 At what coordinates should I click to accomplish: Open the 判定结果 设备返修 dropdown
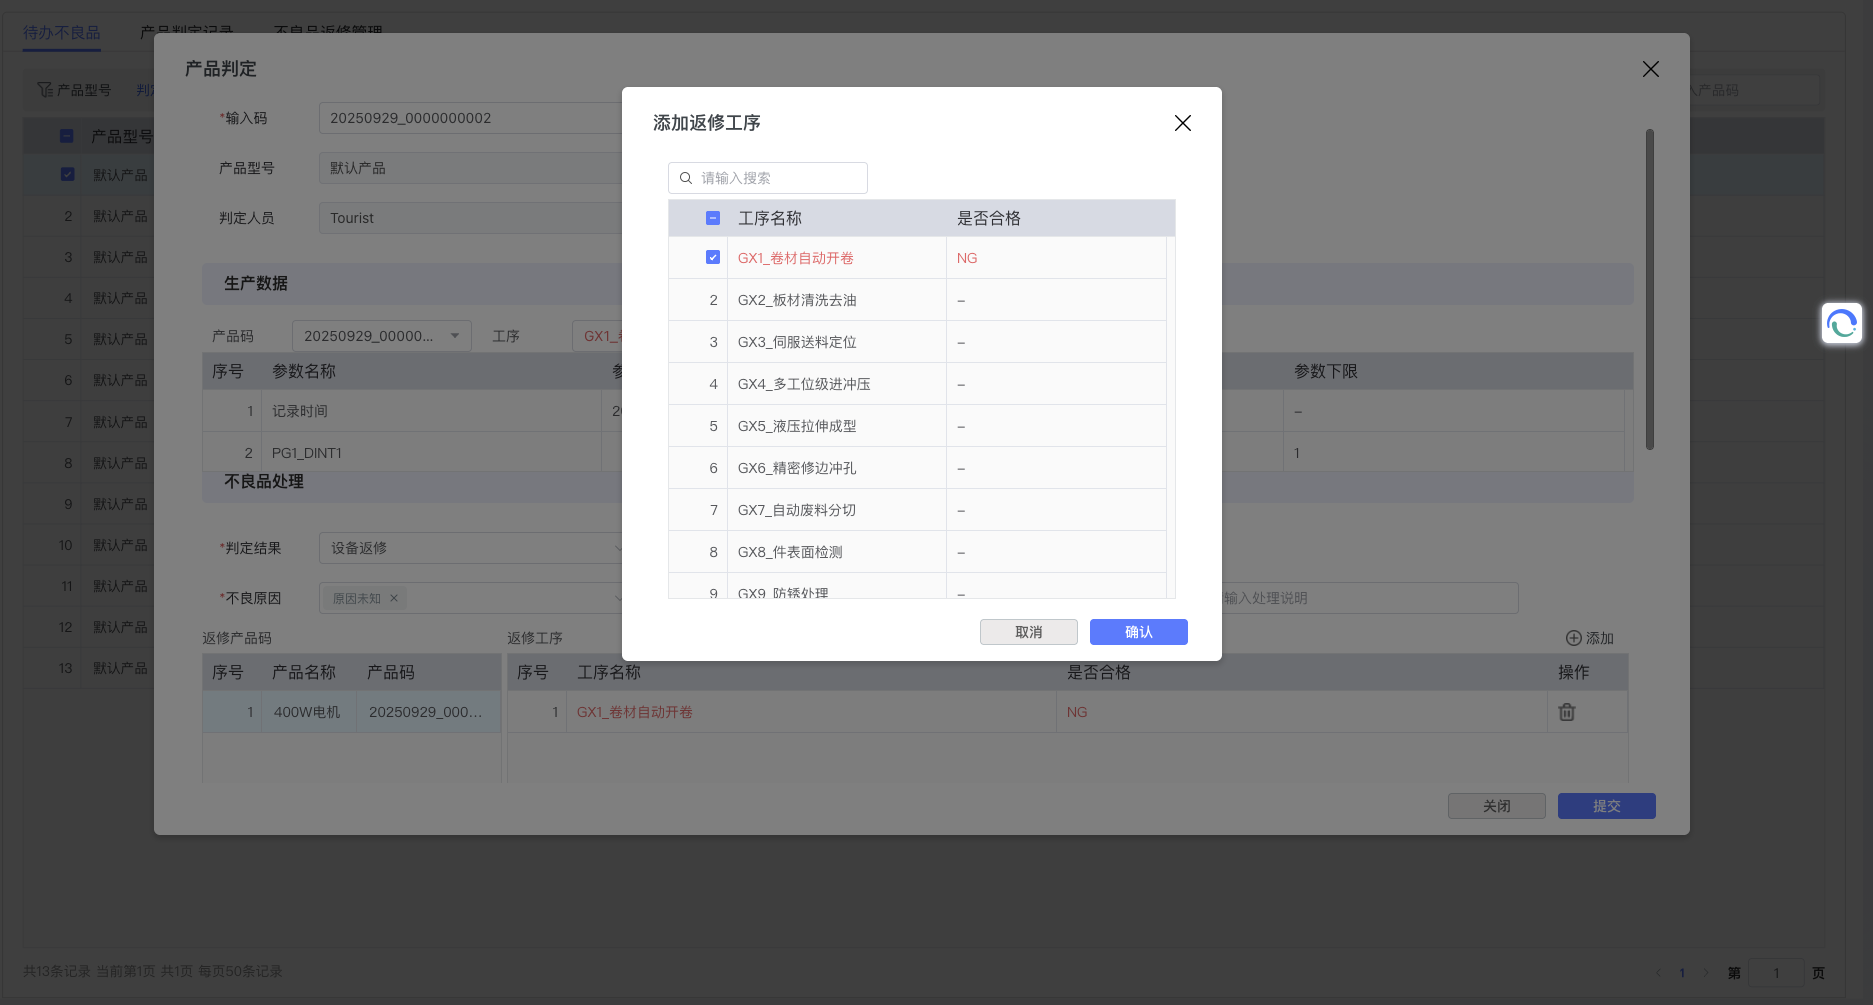[470, 548]
